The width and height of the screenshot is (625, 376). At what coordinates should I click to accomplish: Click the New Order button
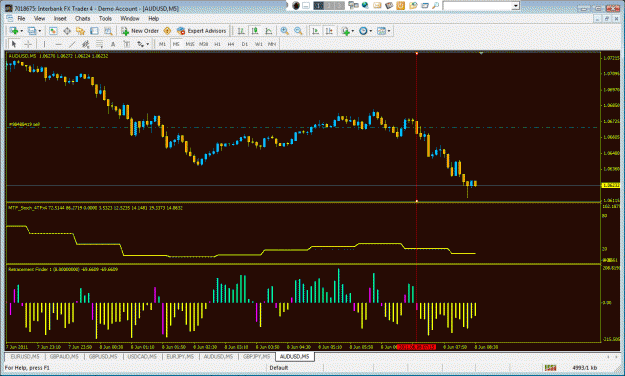click(x=140, y=31)
